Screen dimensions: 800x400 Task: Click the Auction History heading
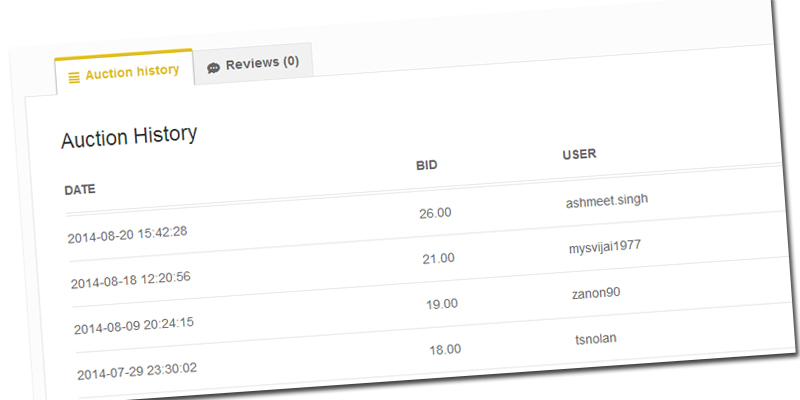[x=129, y=137]
